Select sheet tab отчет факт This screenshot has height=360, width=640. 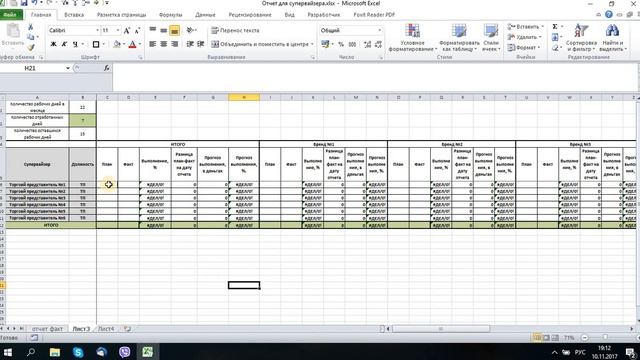point(47,329)
